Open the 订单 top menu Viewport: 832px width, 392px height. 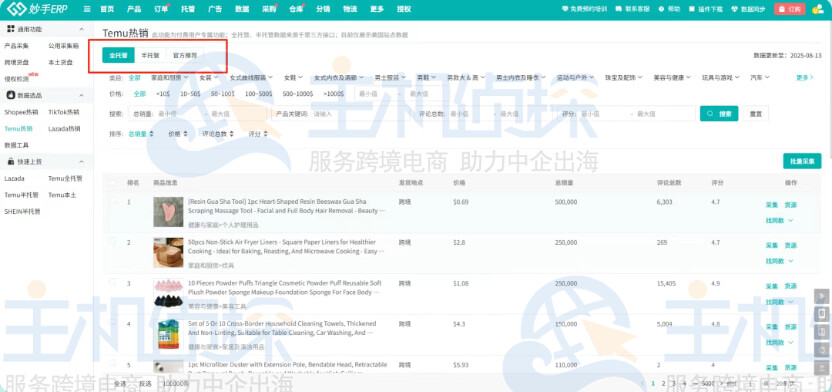[x=161, y=9]
